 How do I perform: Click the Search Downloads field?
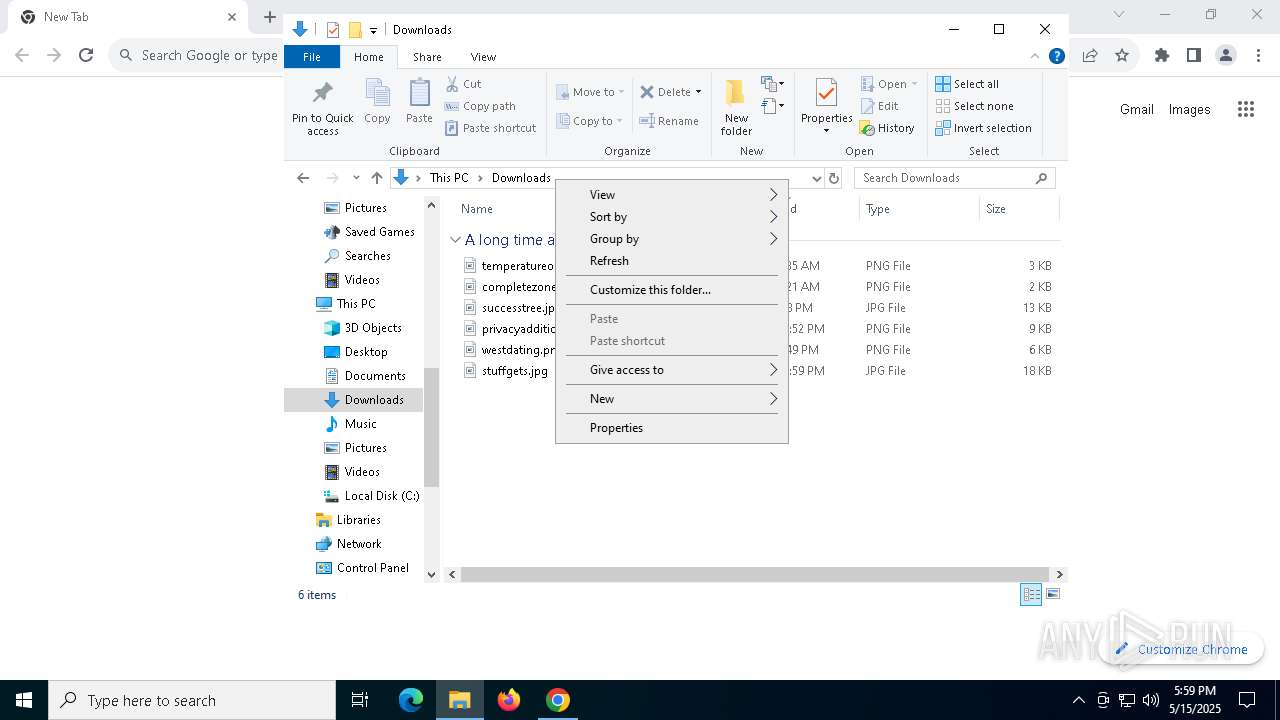pos(954,178)
